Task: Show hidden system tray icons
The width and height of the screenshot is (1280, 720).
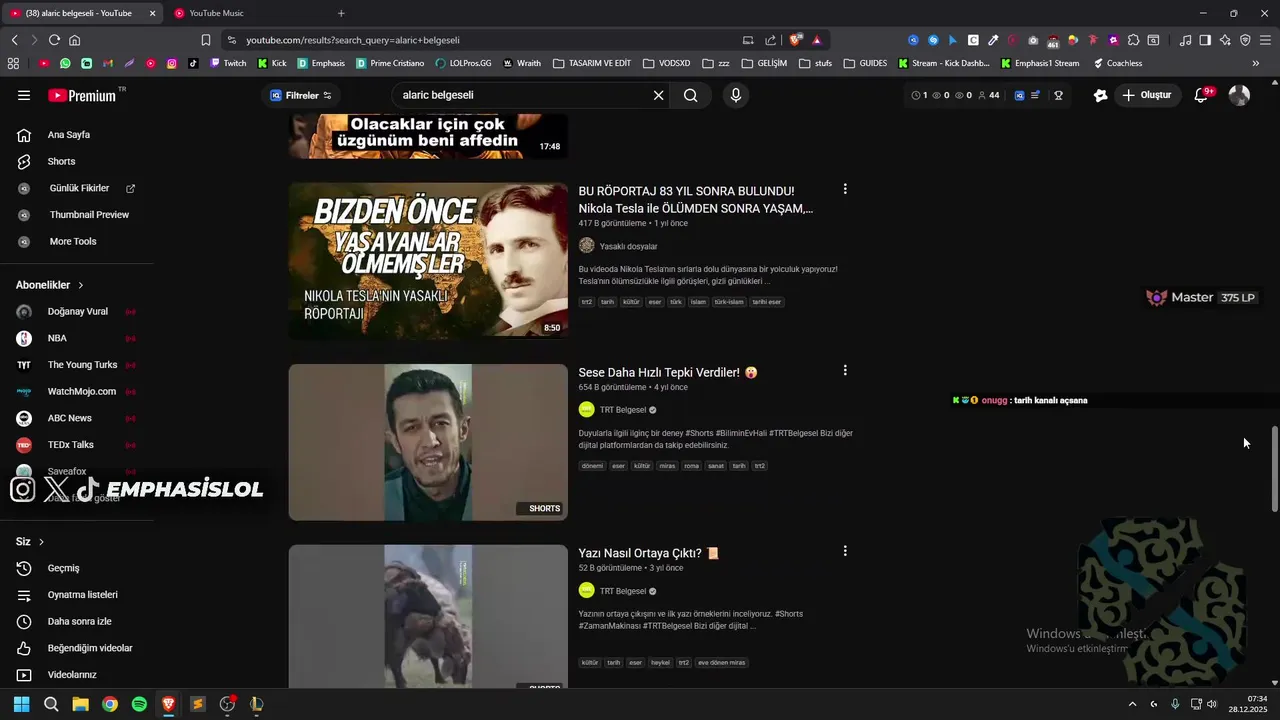Action: point(1132,704)
